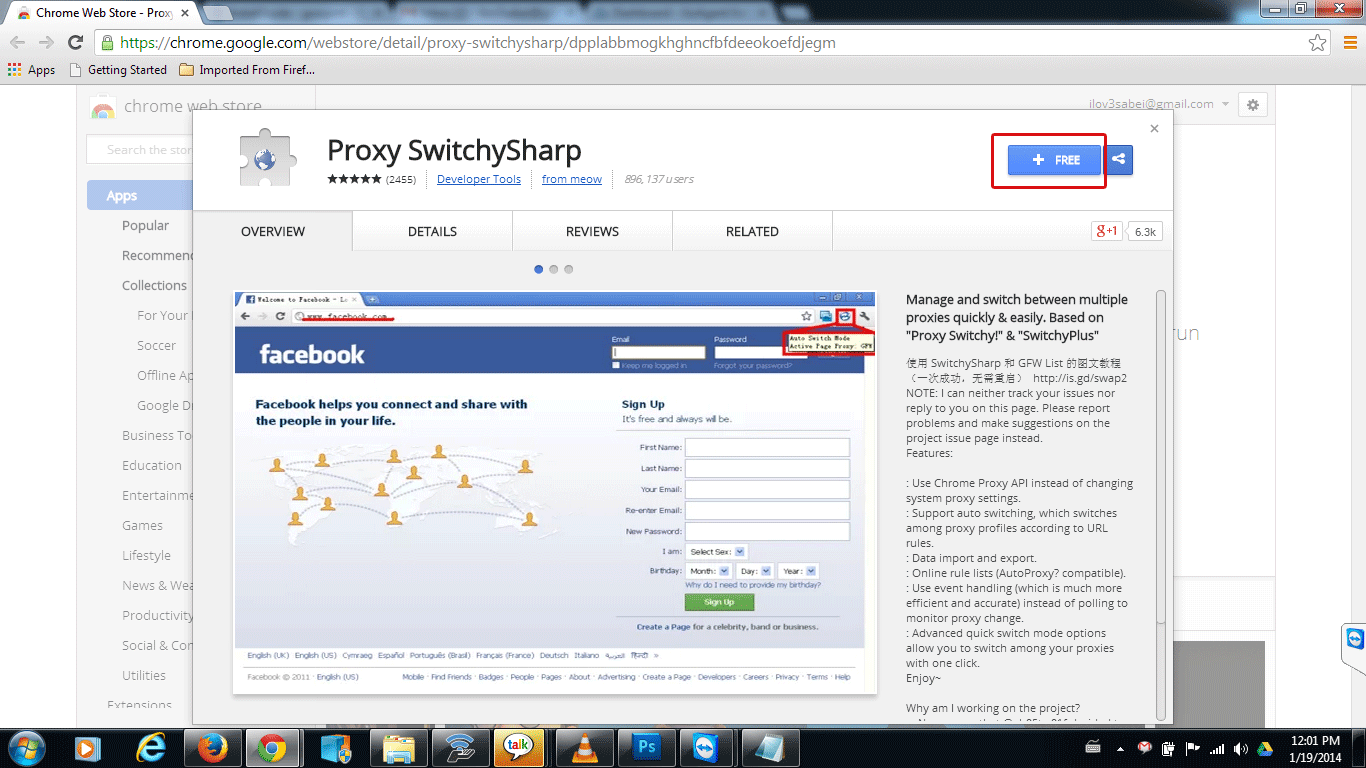Open the volume control in the tray
Viewport: 1366px width, 768px height.
(1240, 748)
